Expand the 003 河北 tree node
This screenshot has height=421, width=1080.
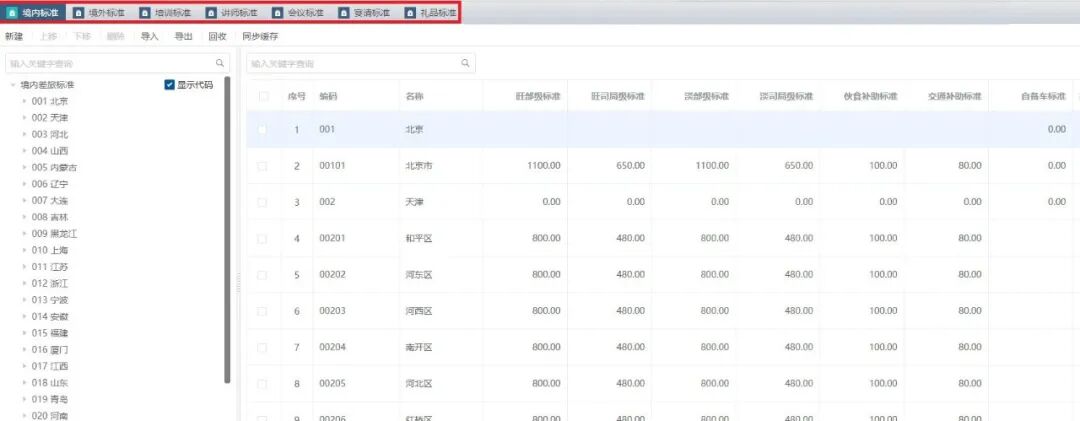pyautogui.click(x=25, y=134)
